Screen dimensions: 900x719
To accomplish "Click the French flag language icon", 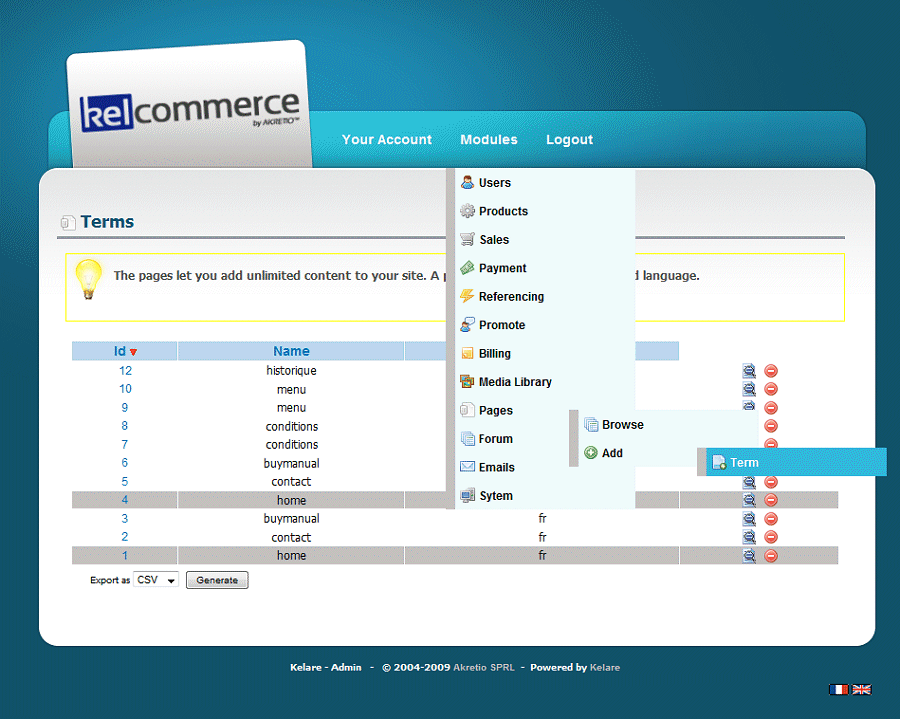I will pos(838,689).
